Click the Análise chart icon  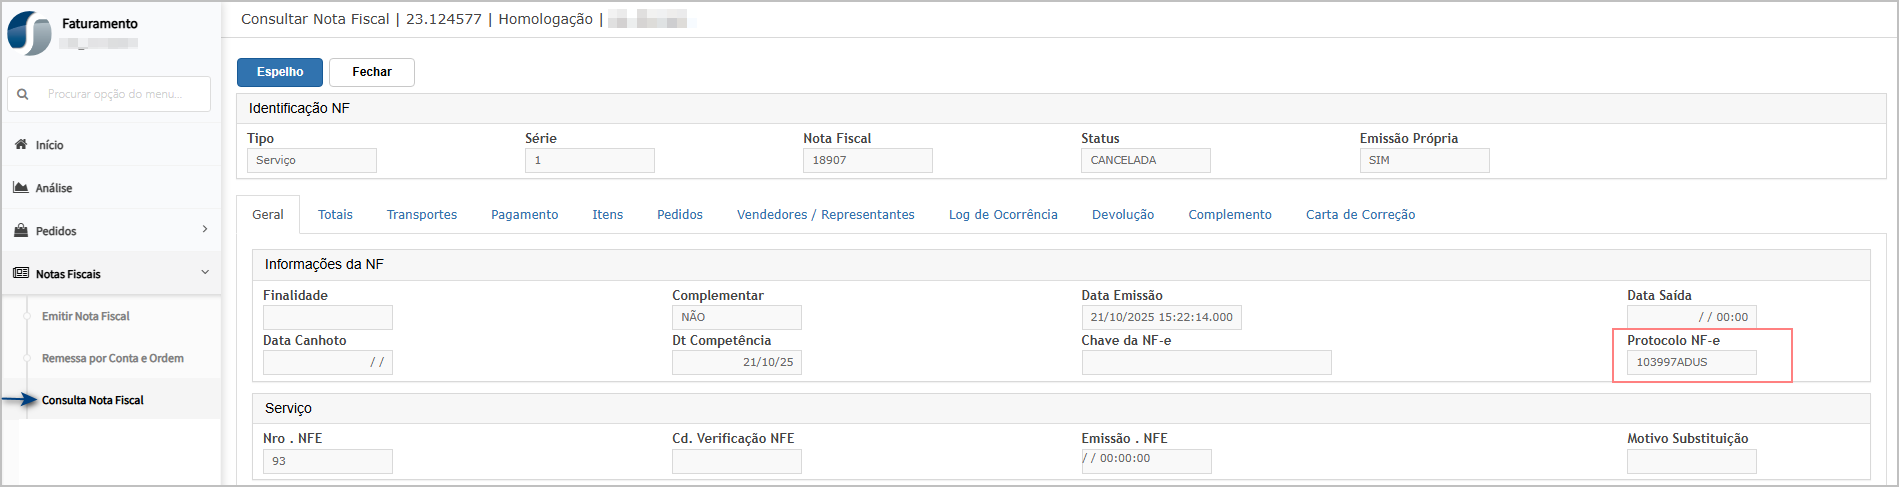(21, 188)
